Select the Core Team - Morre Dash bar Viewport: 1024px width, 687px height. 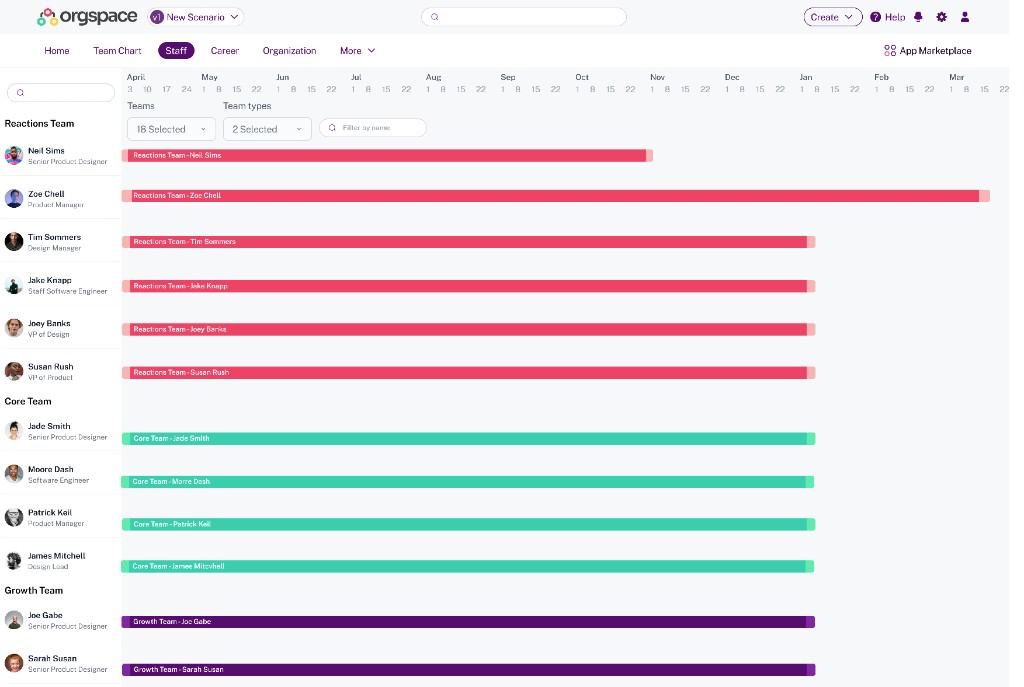[468, 481]
